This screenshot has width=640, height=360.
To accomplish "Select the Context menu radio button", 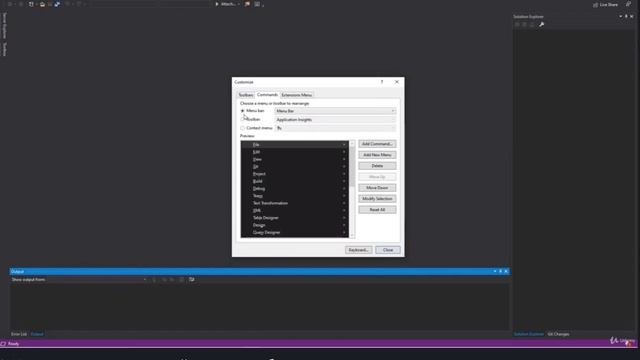I will pyautogui.click(x=242, y=128).
